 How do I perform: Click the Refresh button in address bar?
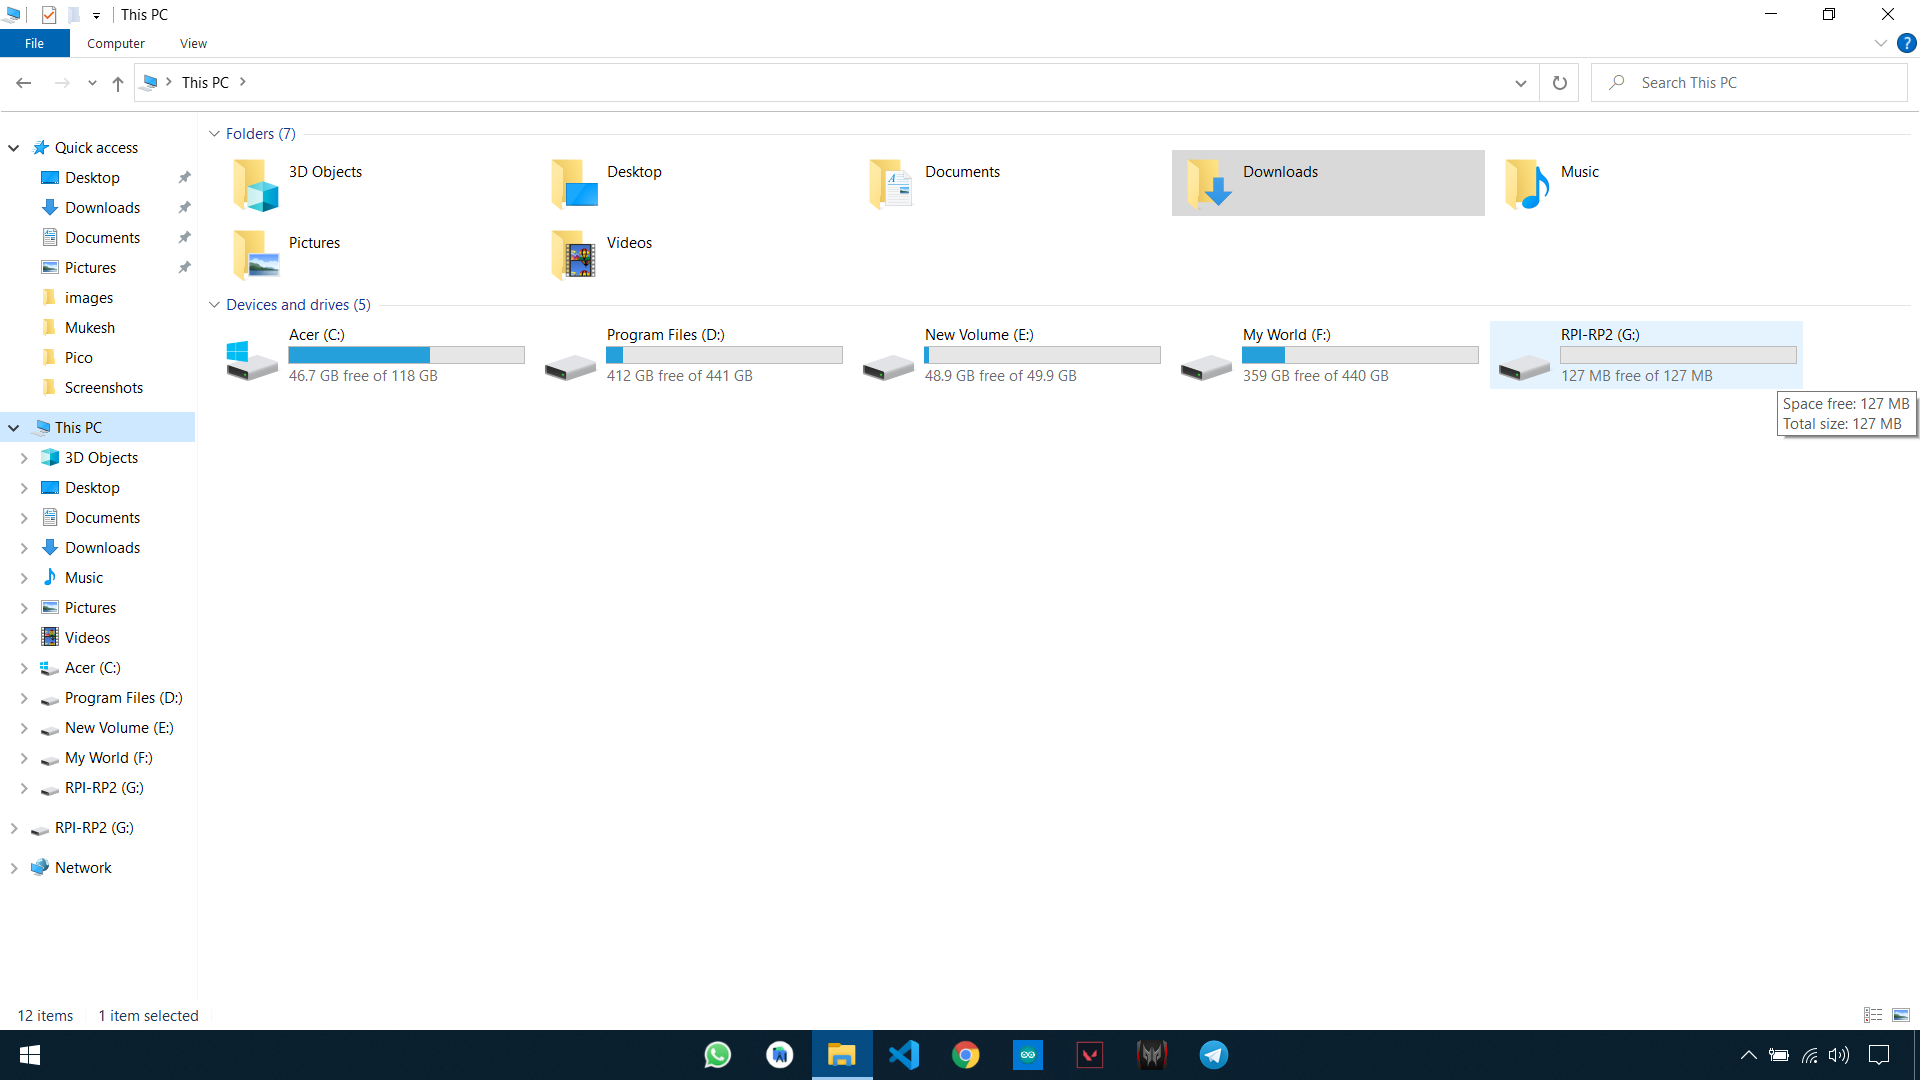tap(1559, 83)
